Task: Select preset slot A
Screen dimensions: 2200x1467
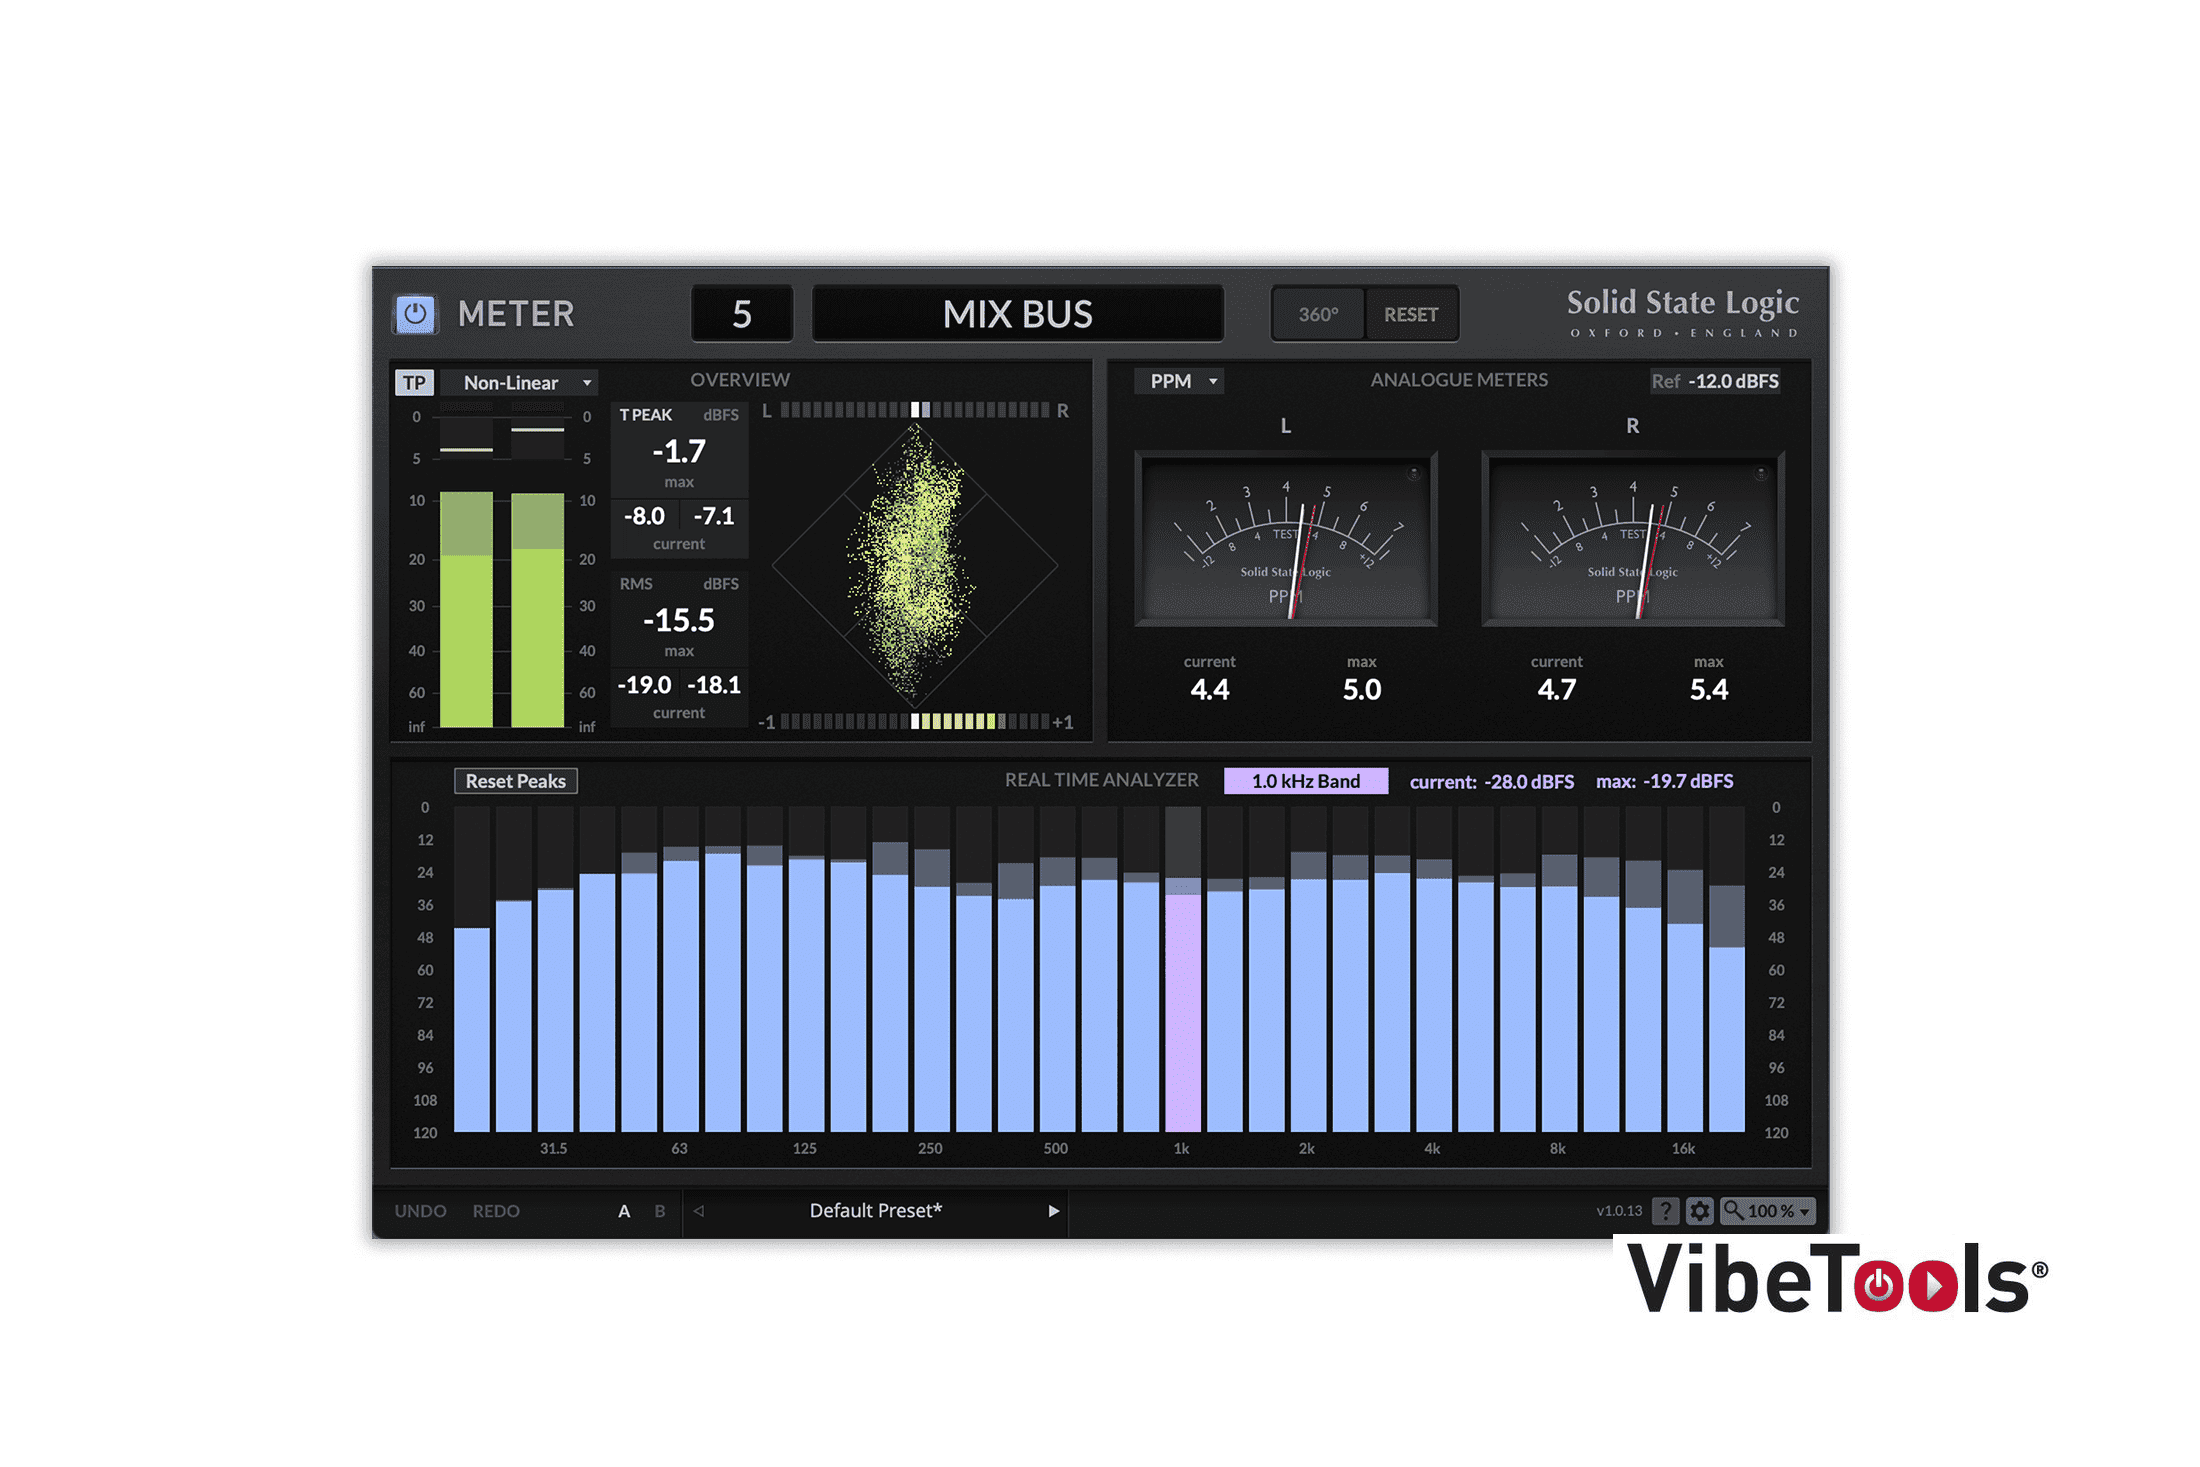Action: (x=624, y=1211)
